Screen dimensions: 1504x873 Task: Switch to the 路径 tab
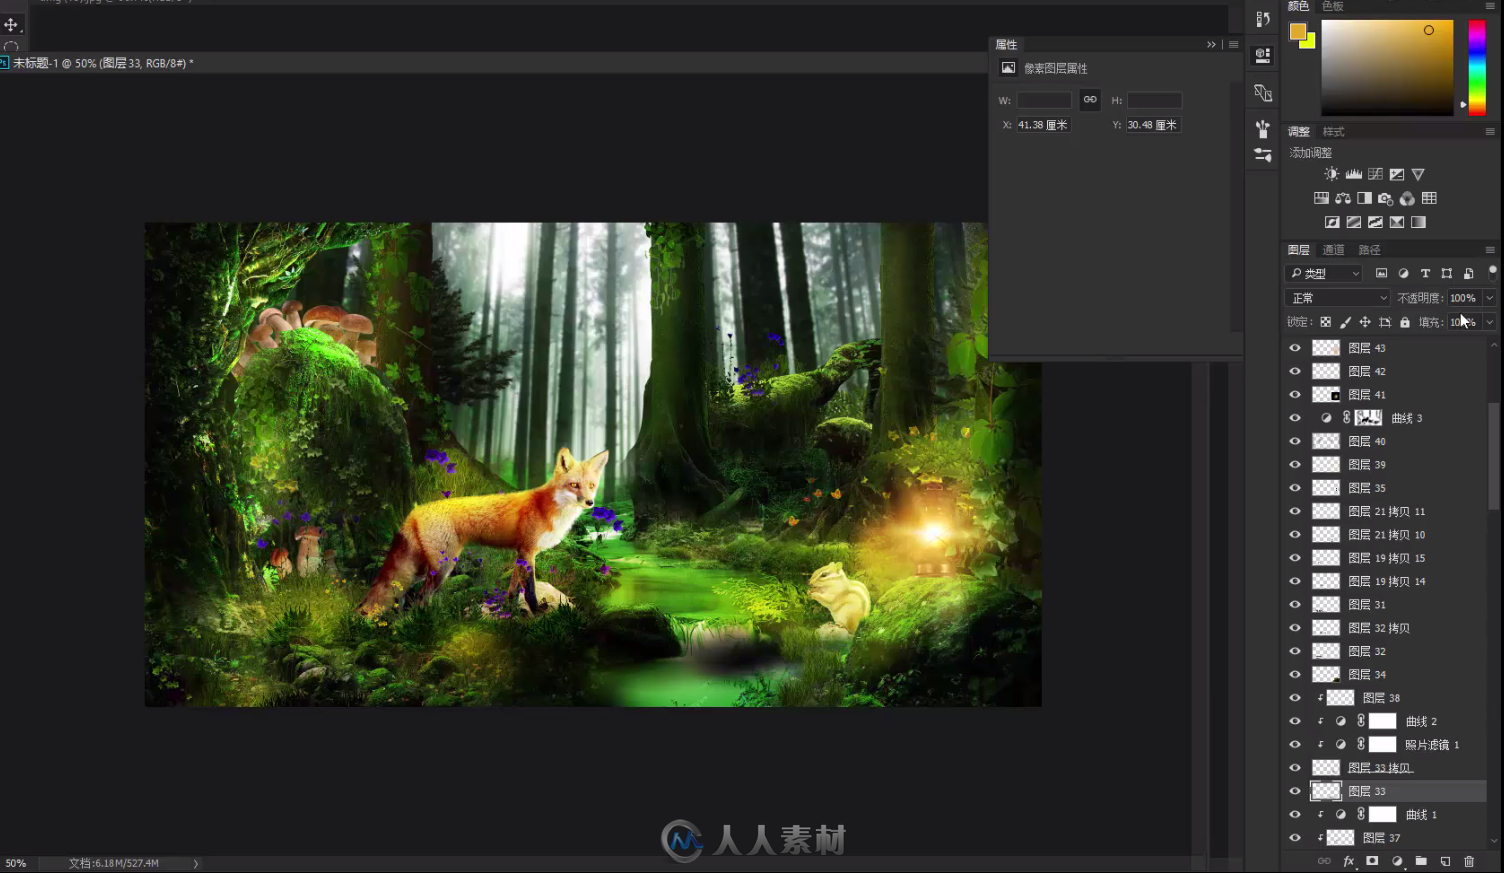(1370, 250)
